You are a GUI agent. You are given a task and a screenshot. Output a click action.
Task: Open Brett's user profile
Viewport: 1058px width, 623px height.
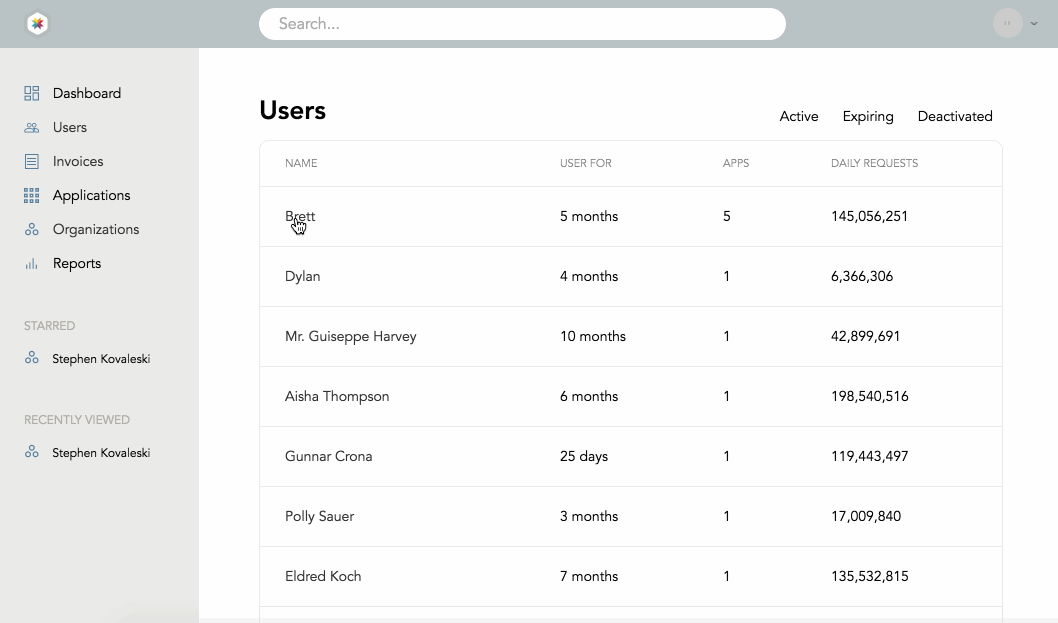click(300, 216)
